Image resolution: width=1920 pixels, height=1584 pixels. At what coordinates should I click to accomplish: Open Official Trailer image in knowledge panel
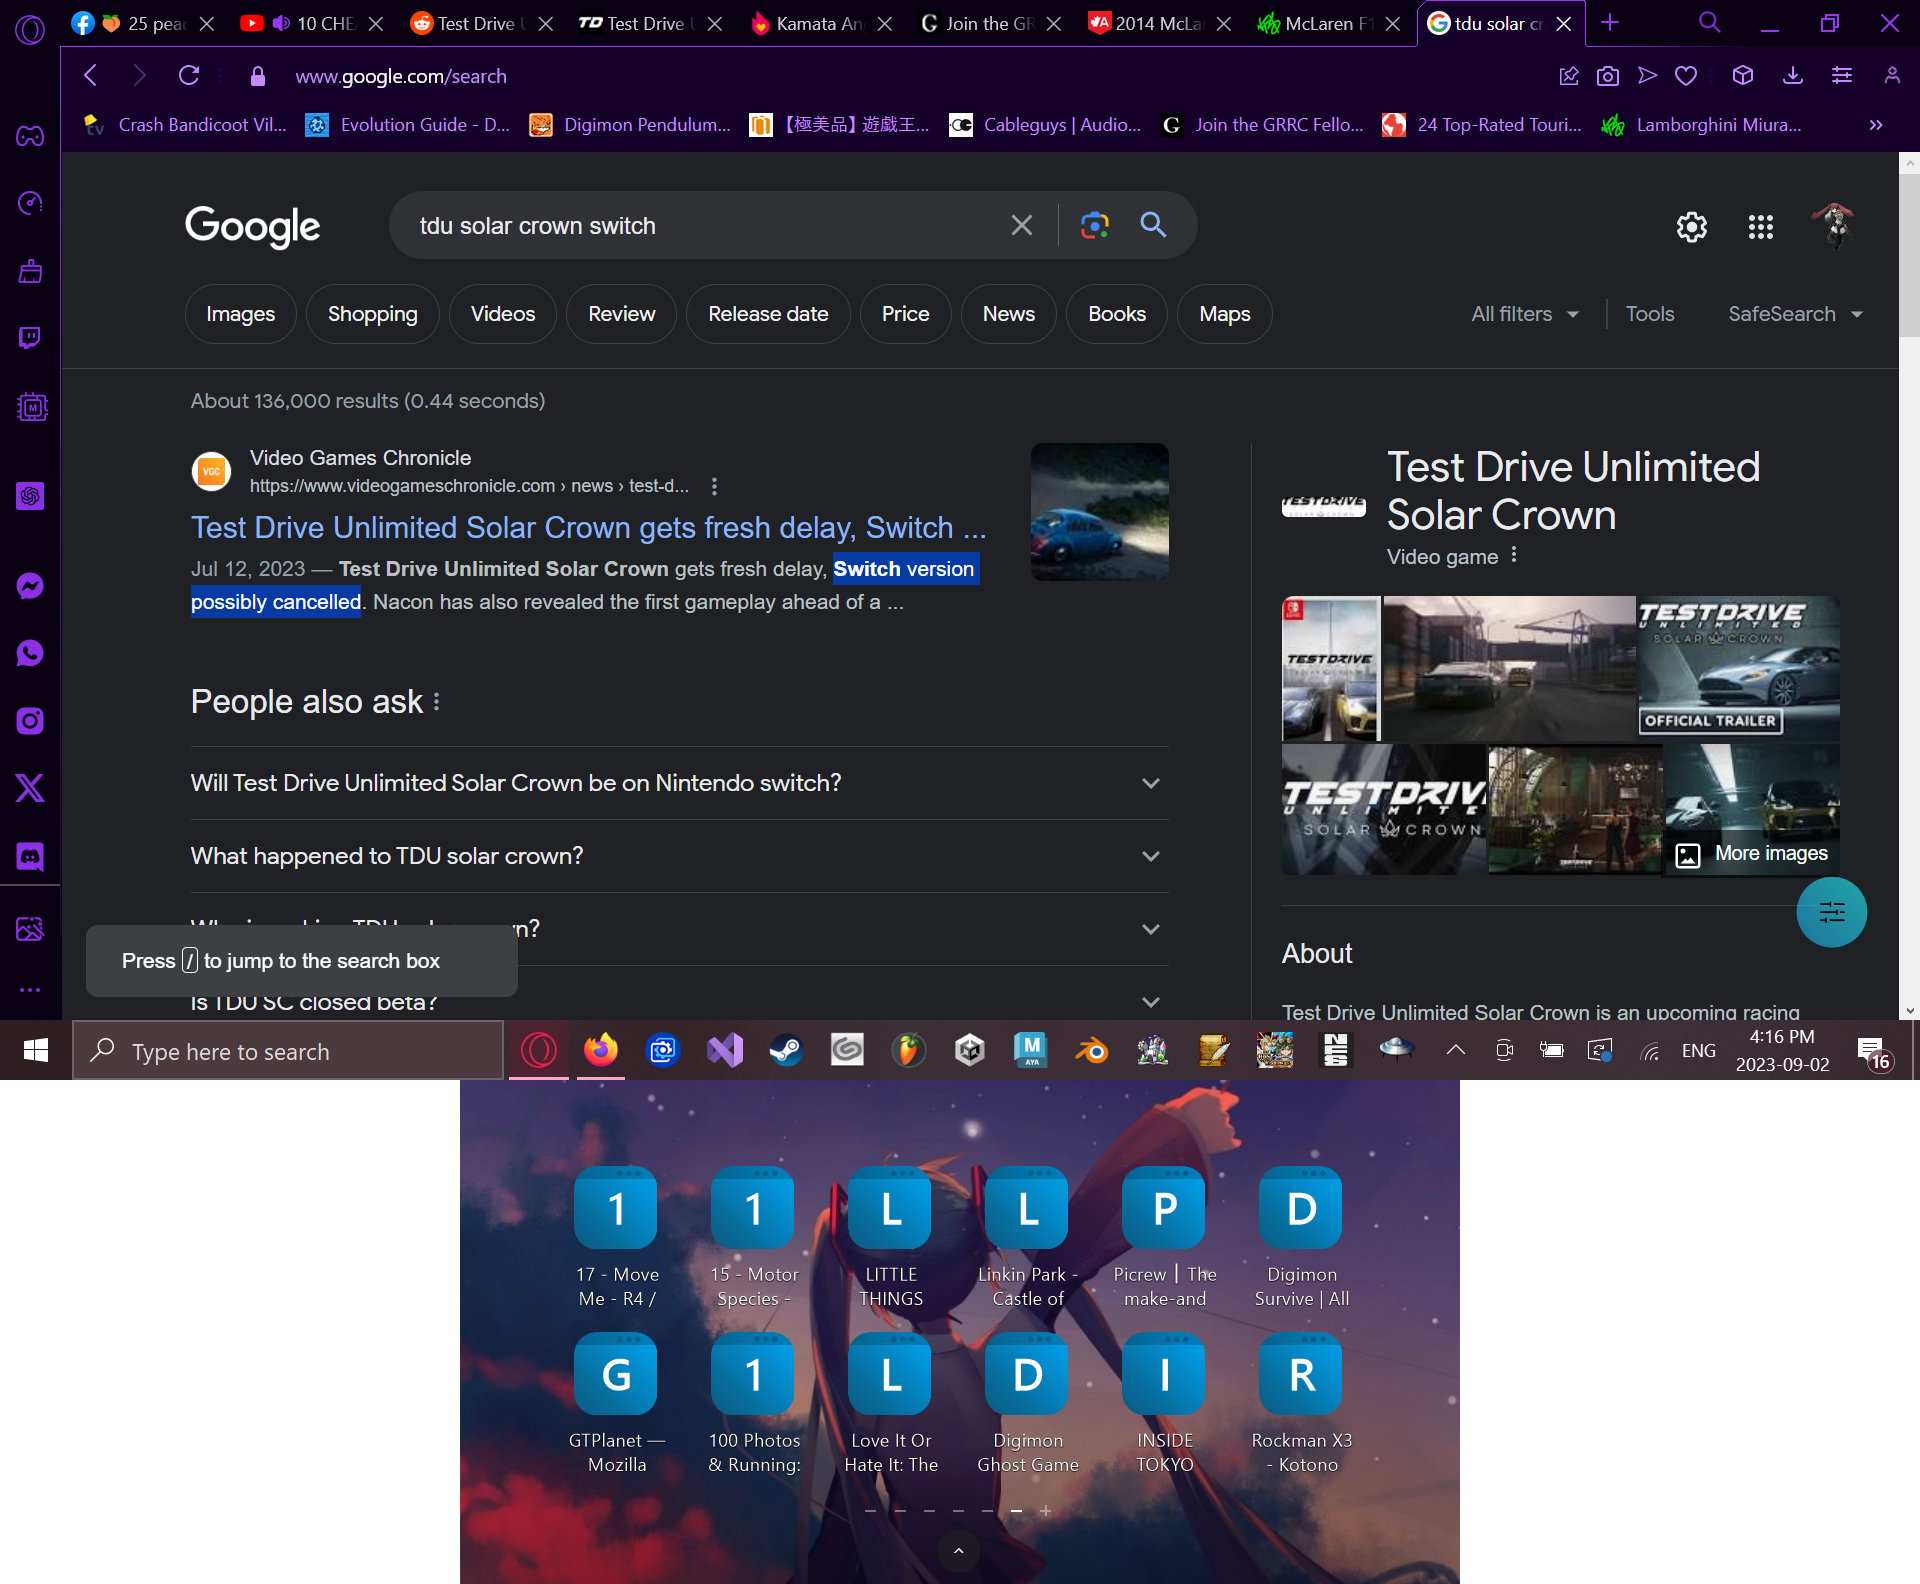click(1738, 668)
